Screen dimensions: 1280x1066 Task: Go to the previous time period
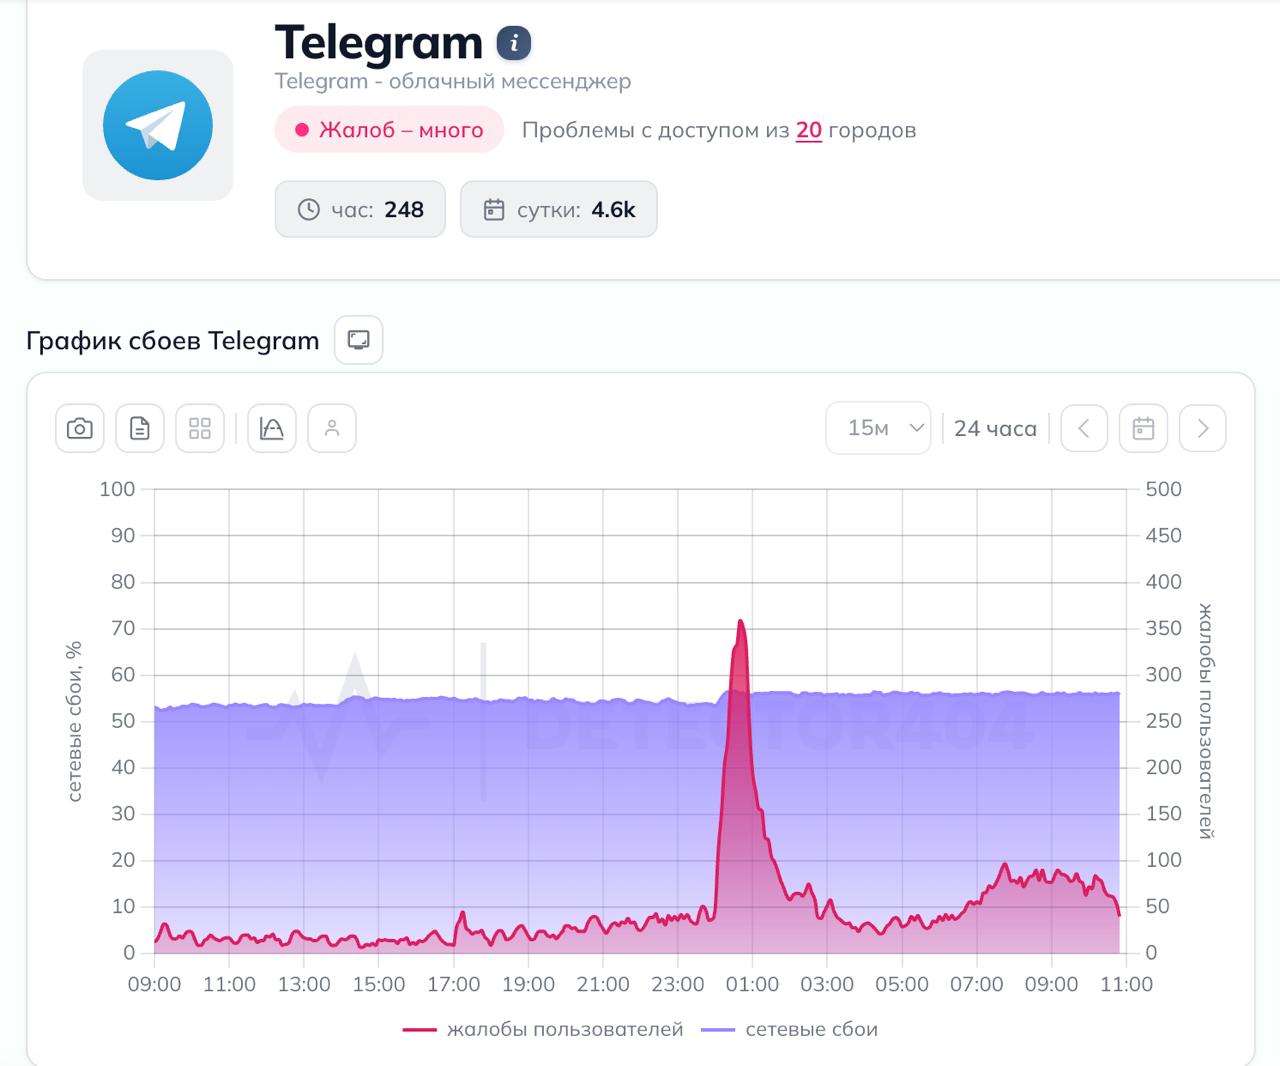coord(1084,429)
